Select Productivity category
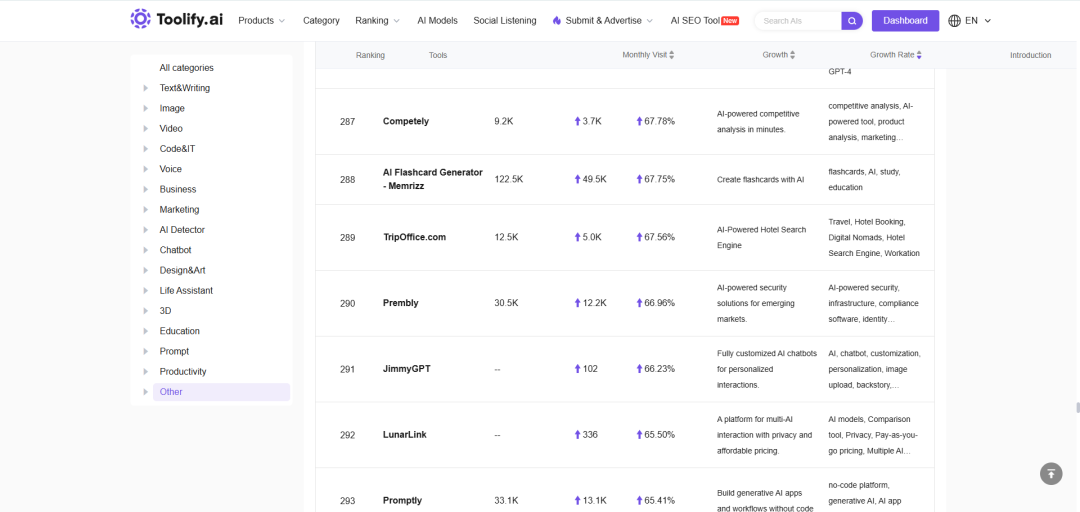 pyautogui.click(x=183, y=371)
